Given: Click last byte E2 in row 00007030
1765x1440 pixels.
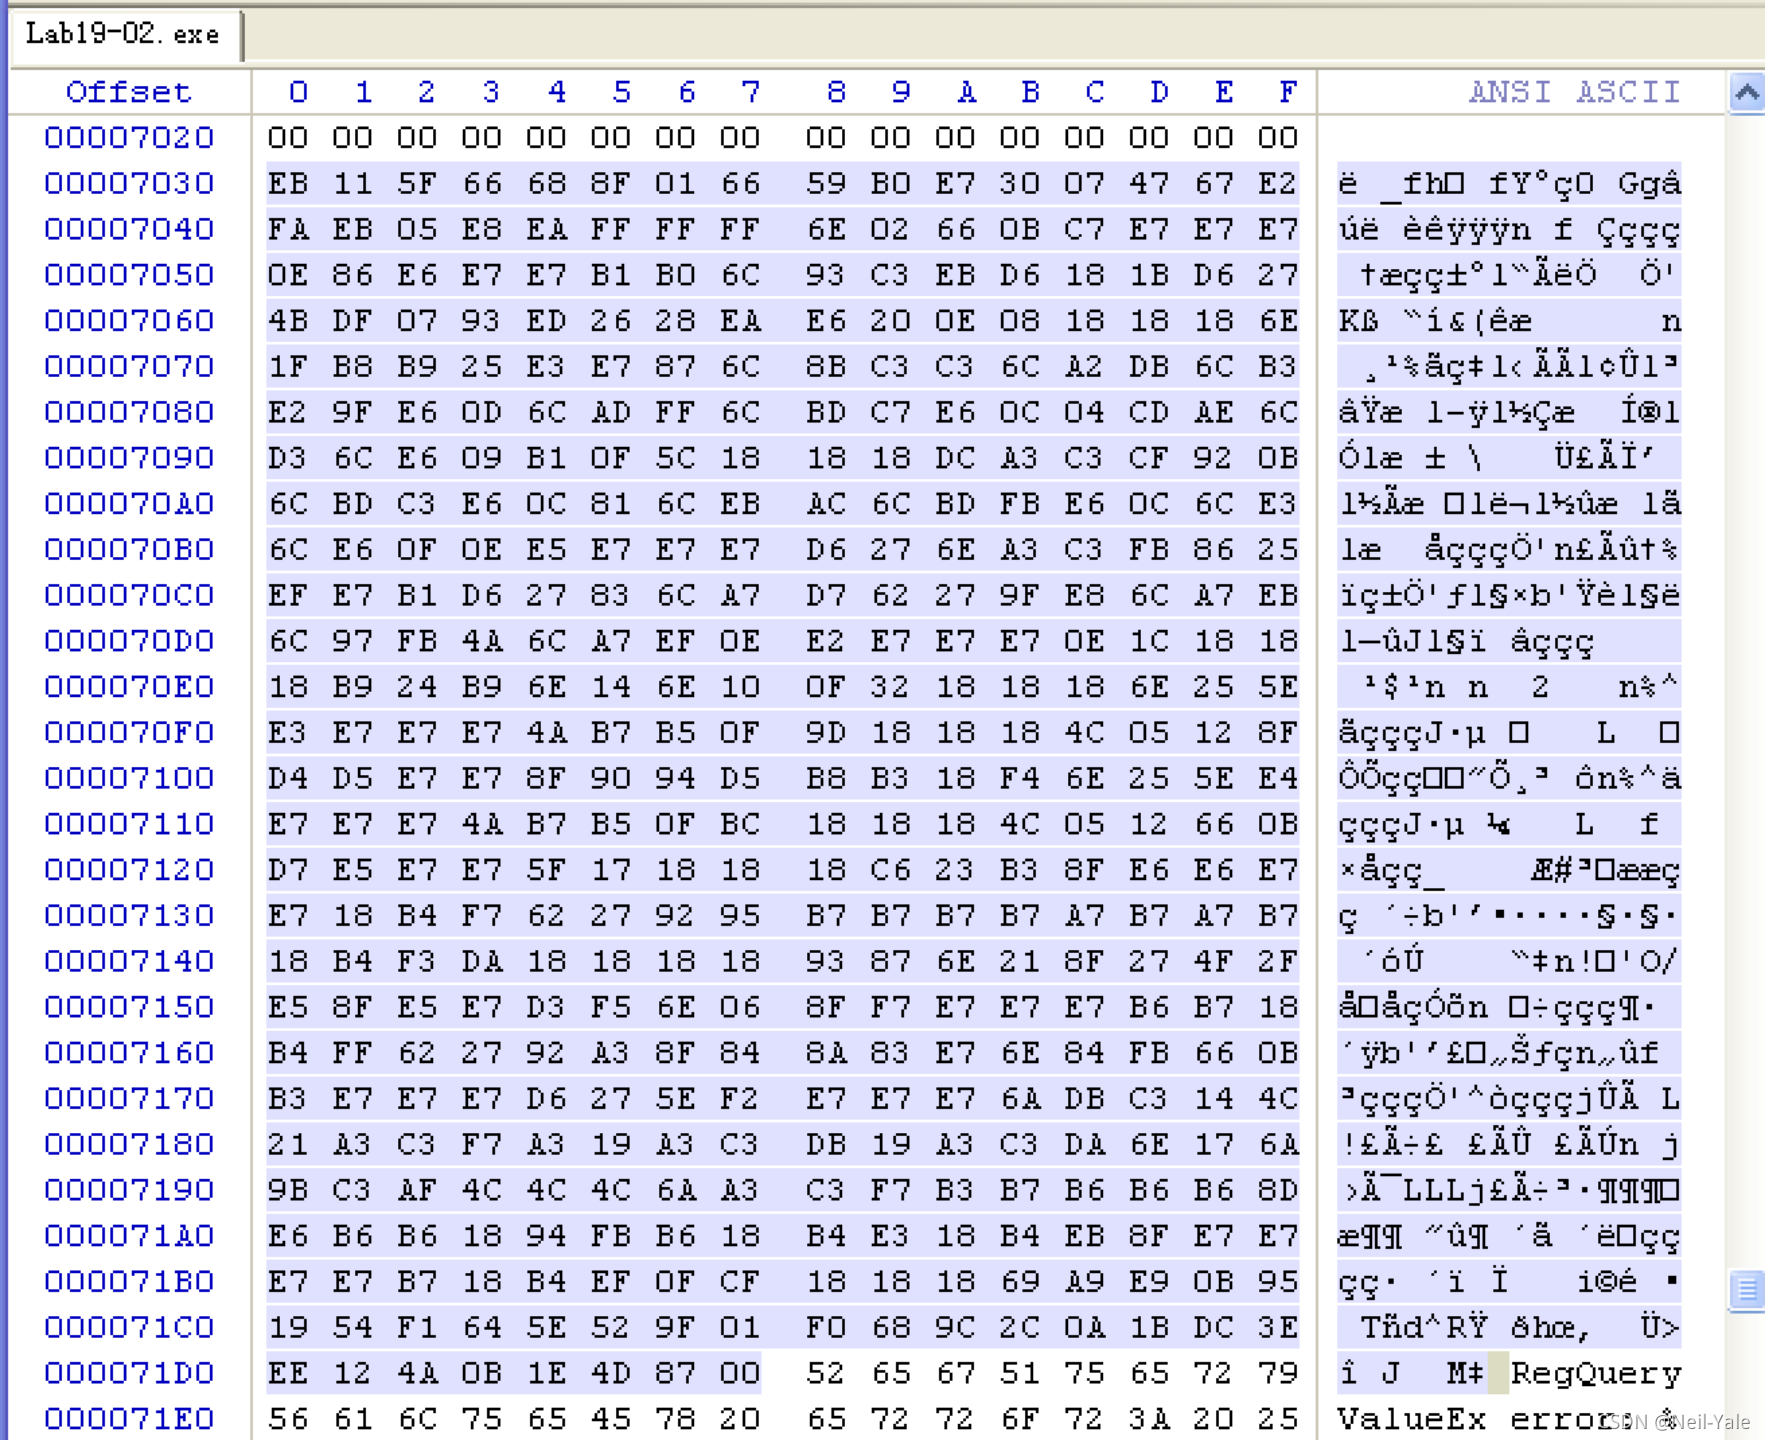Looking at the screenshot, I should (1278, 184).
